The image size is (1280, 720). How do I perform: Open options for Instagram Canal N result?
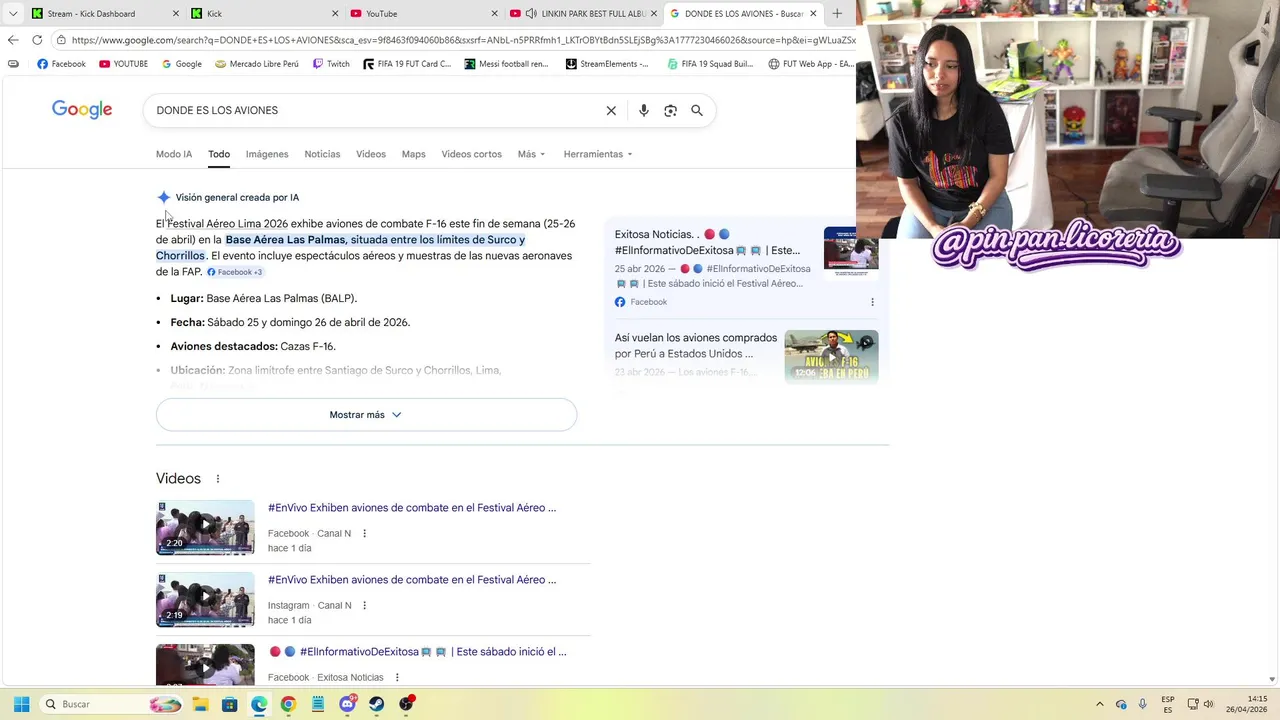click(364, 606)
